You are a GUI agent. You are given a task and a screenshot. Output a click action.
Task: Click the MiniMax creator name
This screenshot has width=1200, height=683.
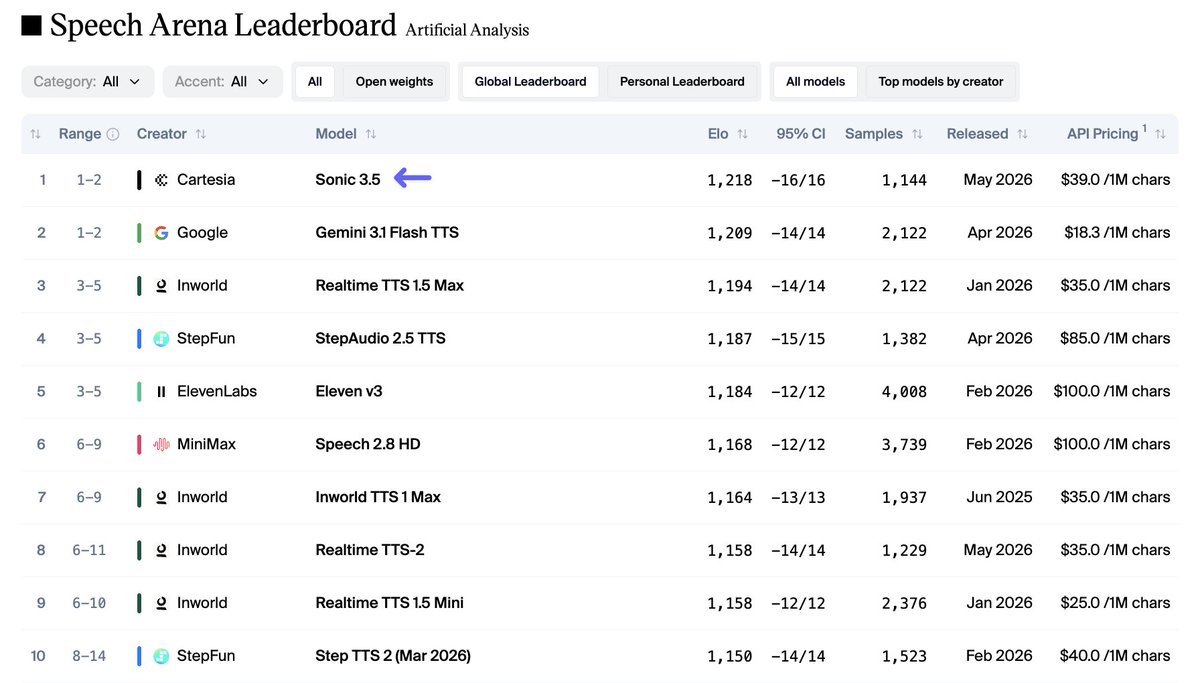click(206, 444)
